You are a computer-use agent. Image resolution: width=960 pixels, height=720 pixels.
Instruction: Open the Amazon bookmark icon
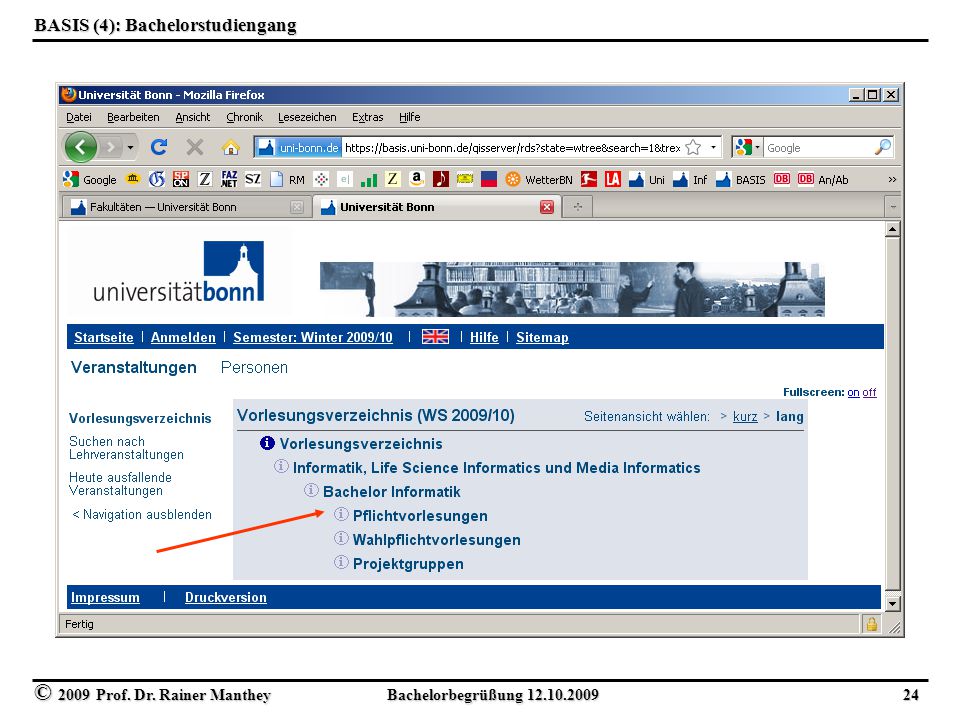416,179
